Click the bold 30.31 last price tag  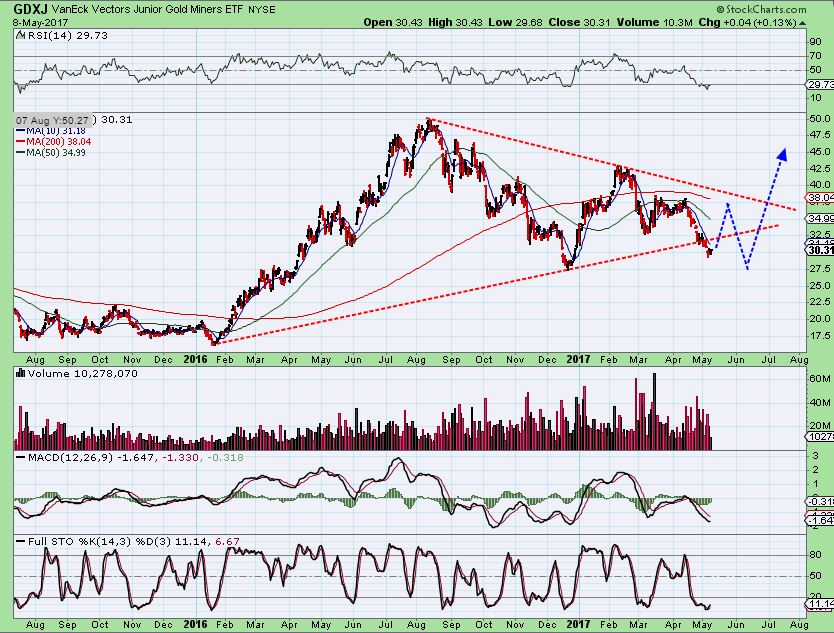point(820,250)
